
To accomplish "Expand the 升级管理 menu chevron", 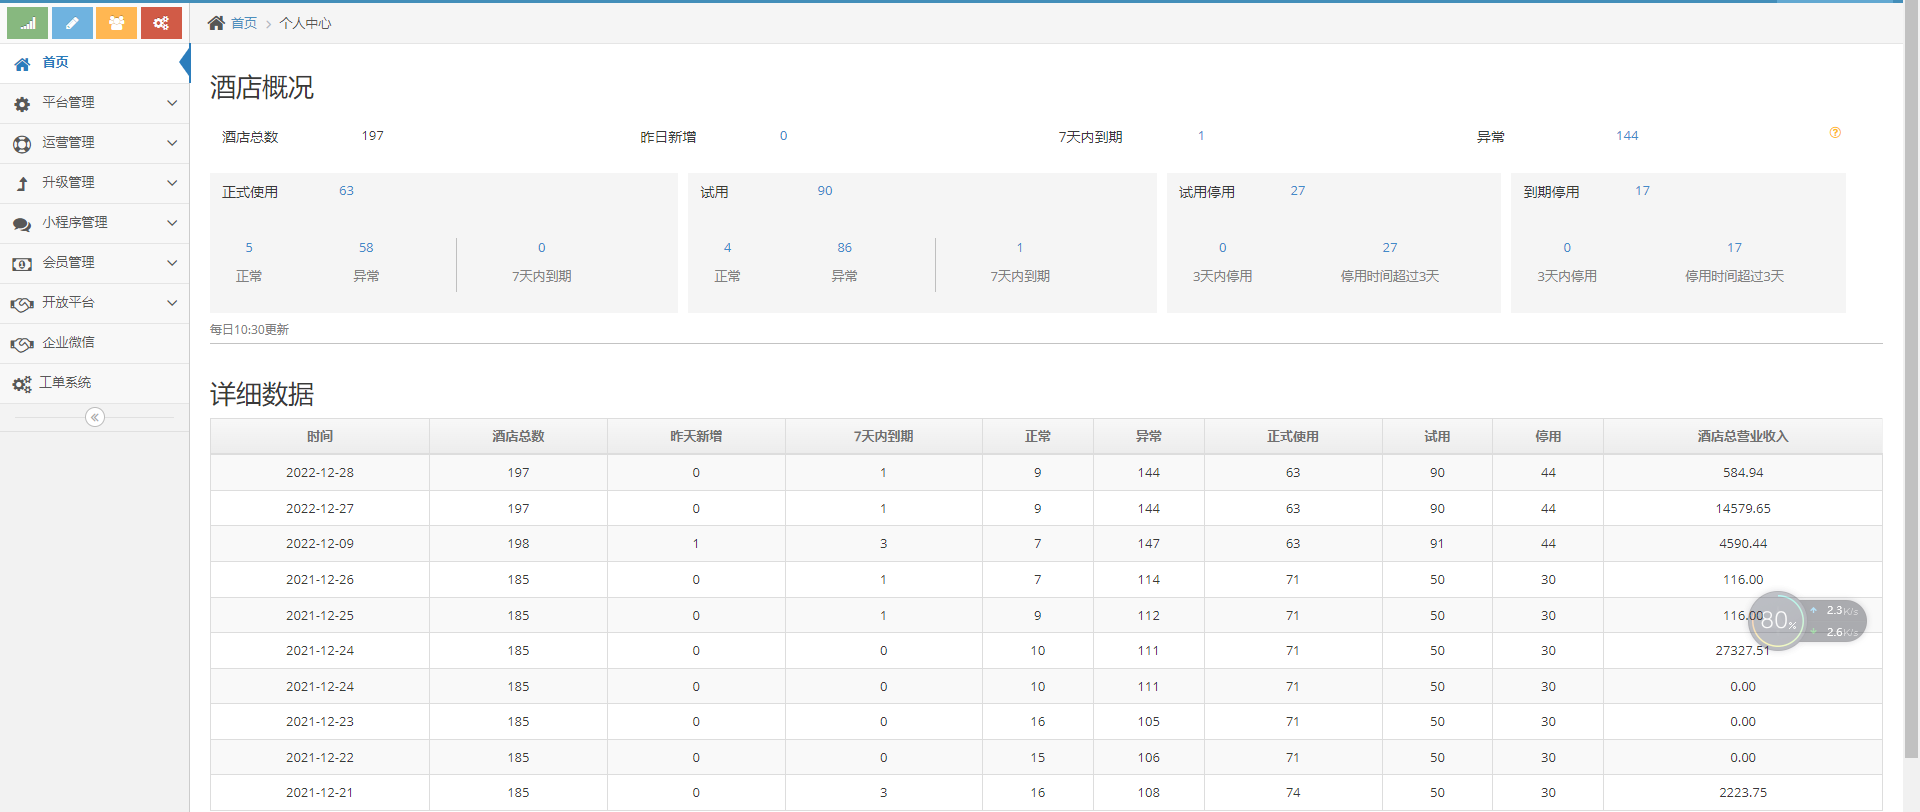I will 172,183.
